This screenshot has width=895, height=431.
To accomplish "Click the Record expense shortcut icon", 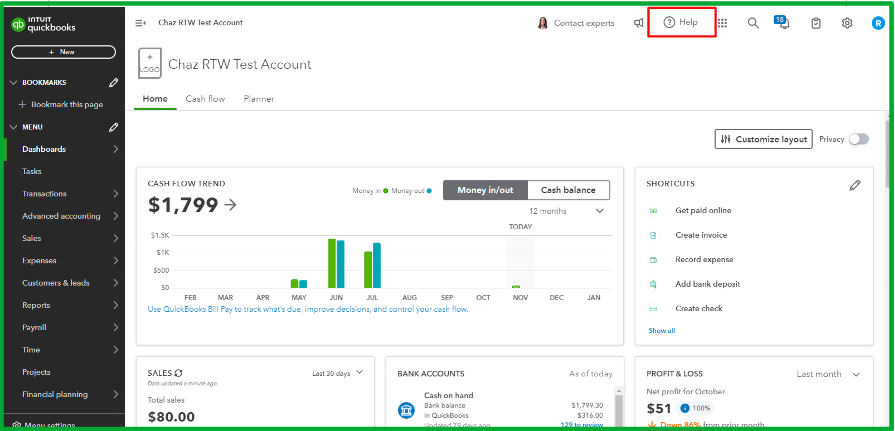I will coord(654,260).
